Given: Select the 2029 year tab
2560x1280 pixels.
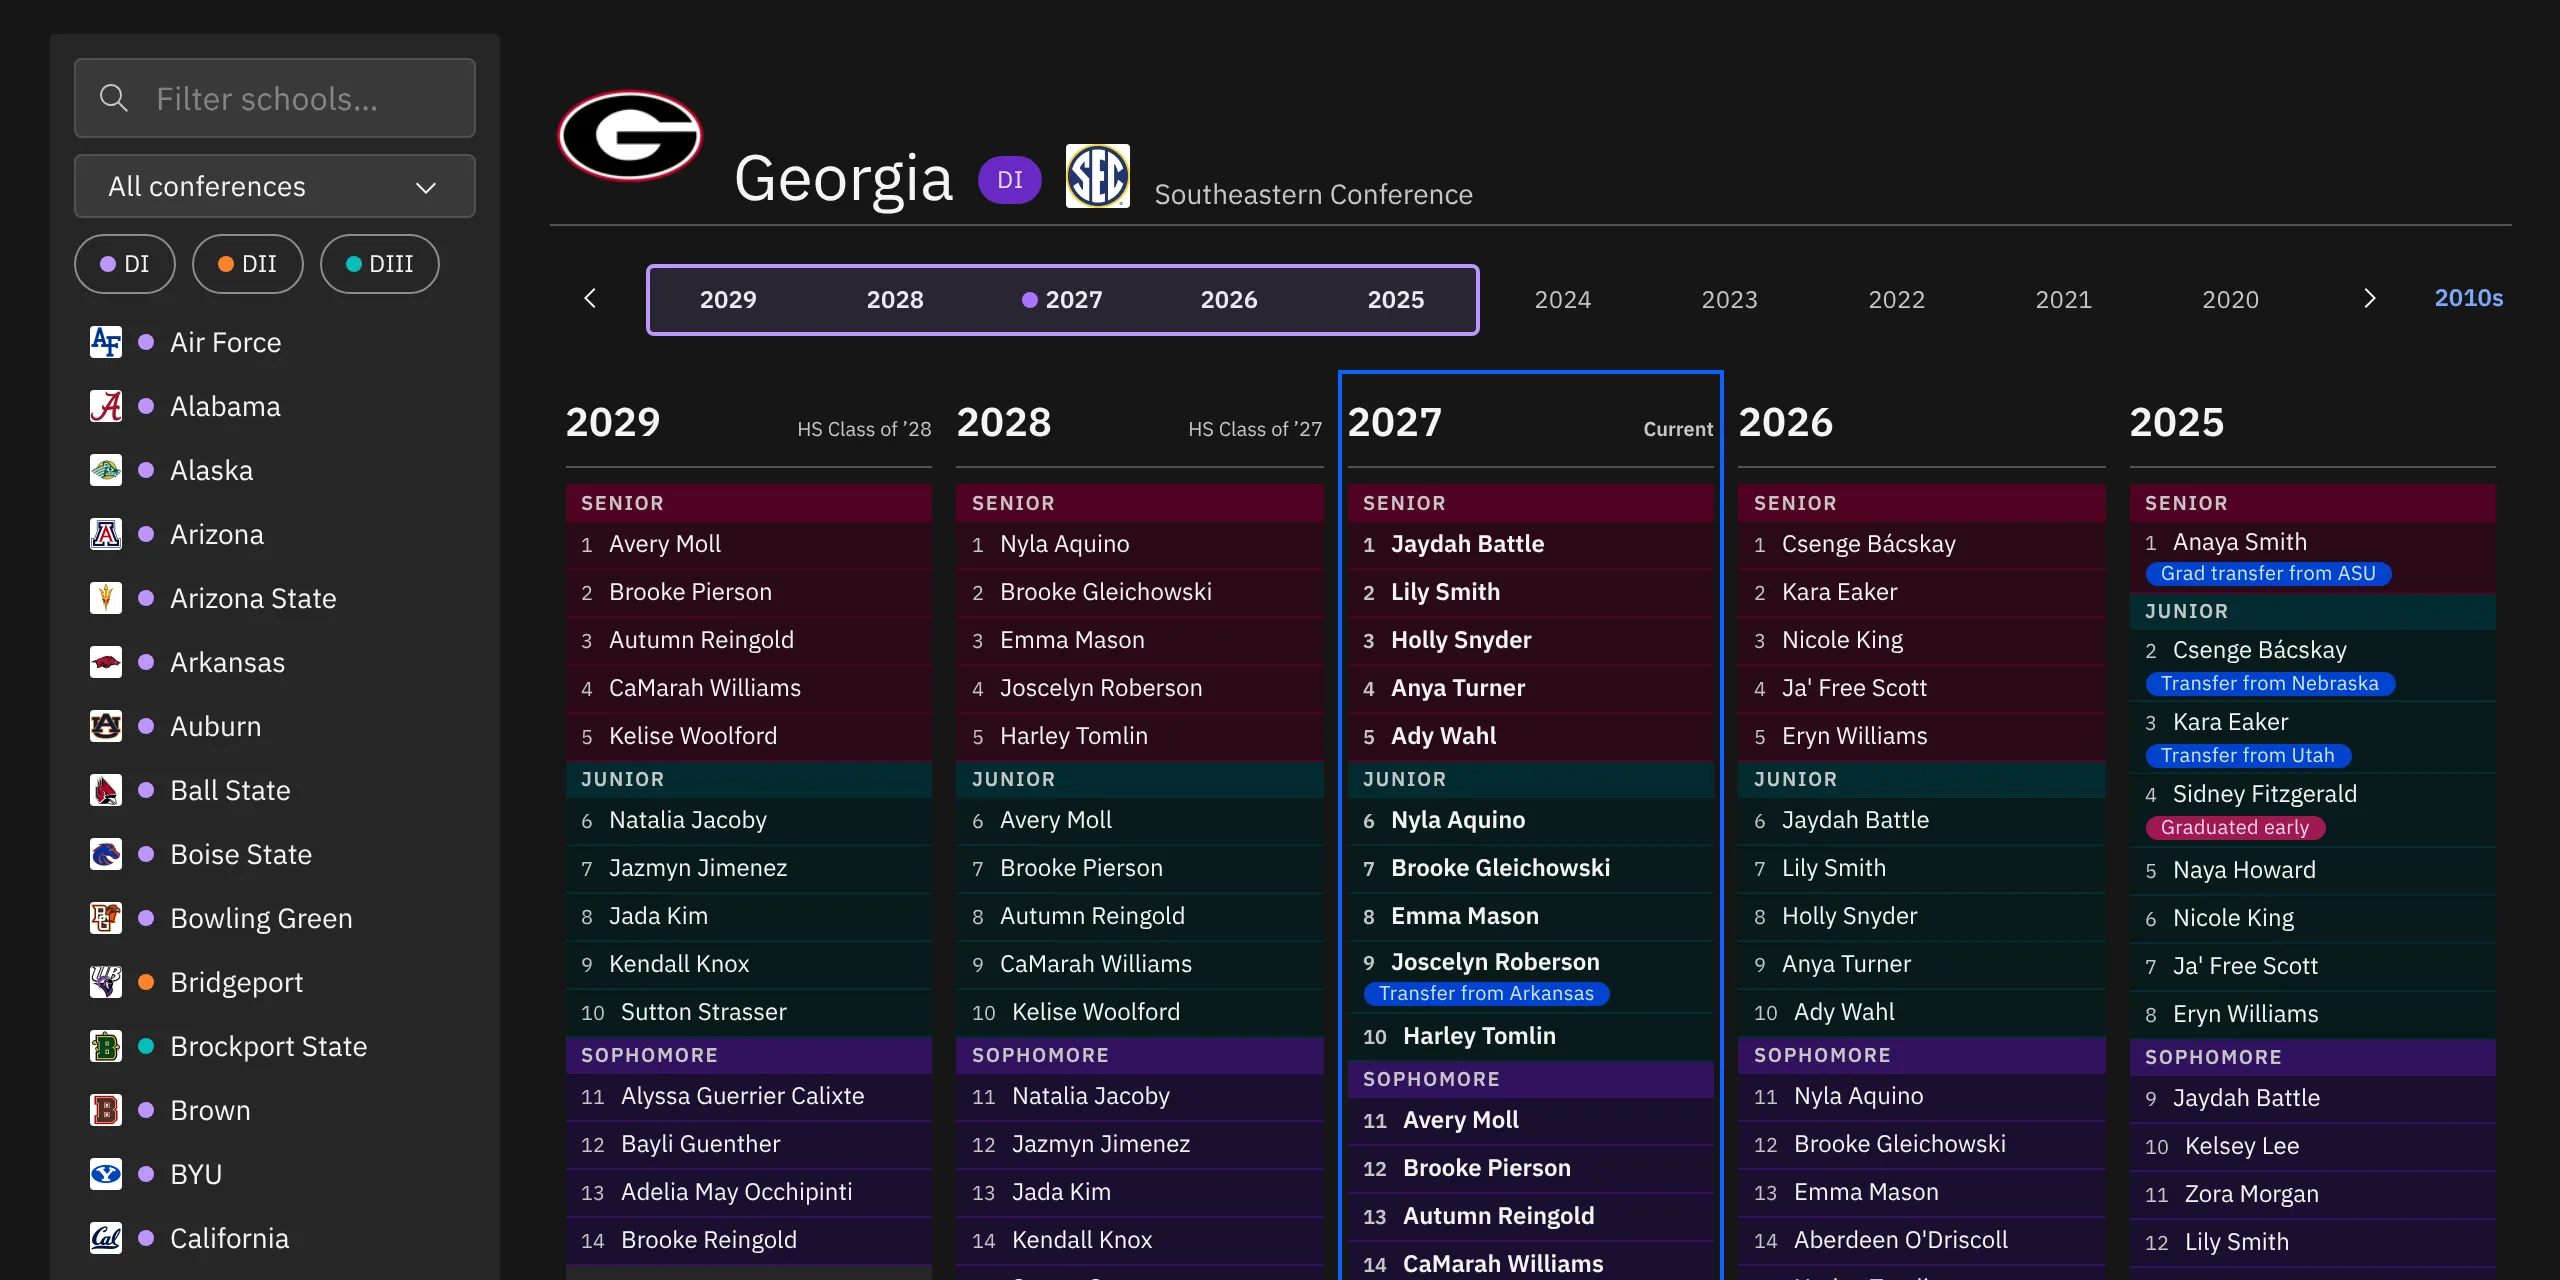Looking at the screenshot, I should [x=728, y=299].
